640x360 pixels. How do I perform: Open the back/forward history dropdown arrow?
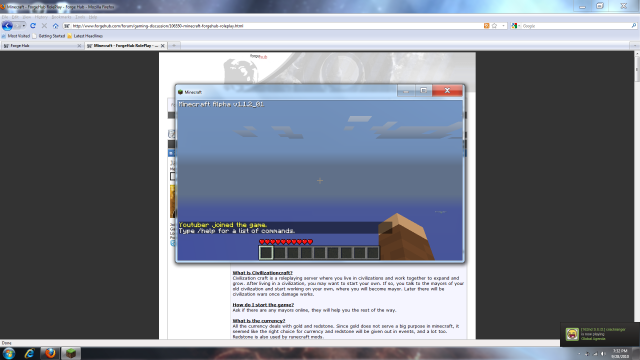point(24,26)
